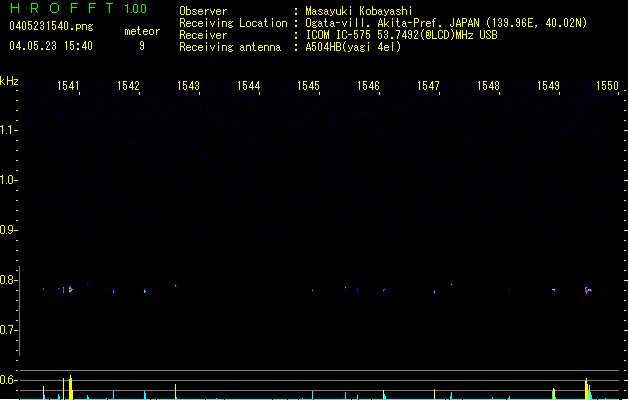Click the 1542 time axis marker
Viewport: 629px width, 400px height.
(128, 86)
